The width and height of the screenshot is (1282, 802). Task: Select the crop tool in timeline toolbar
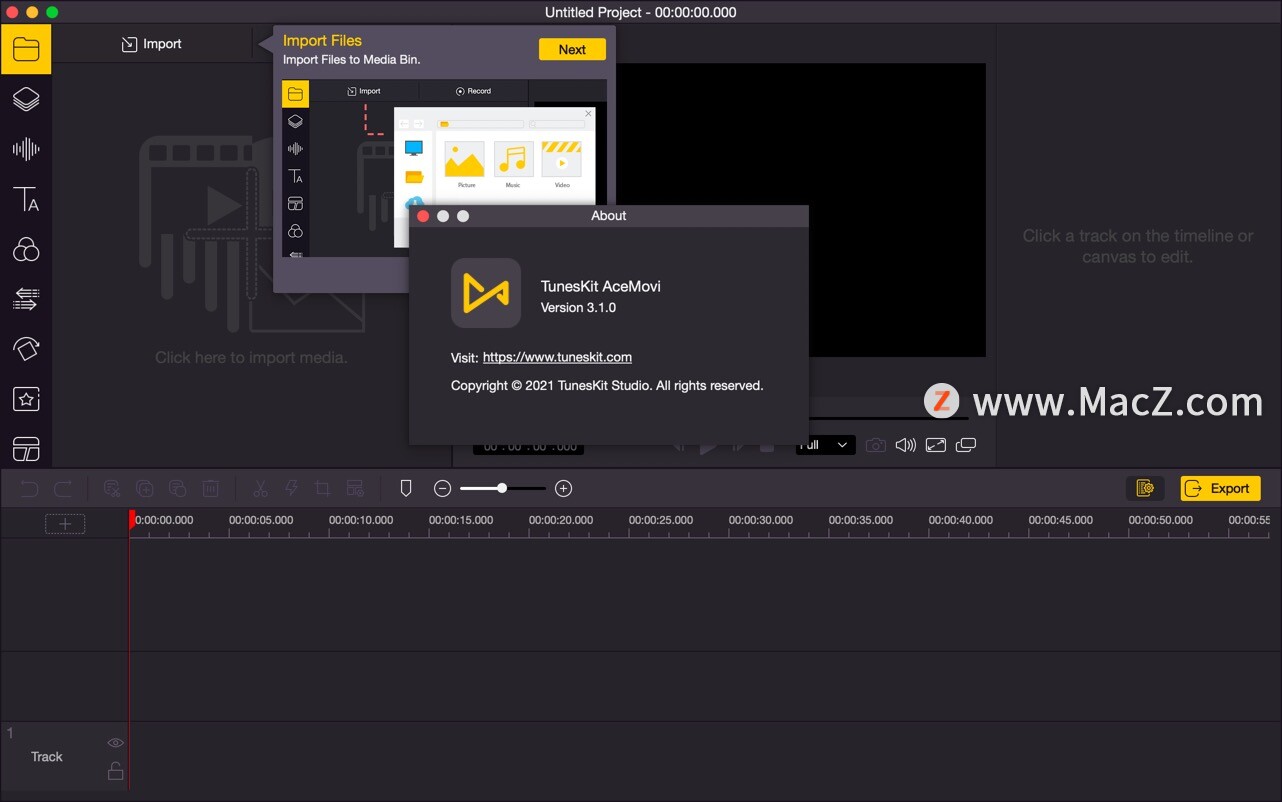tap(322, 489)
